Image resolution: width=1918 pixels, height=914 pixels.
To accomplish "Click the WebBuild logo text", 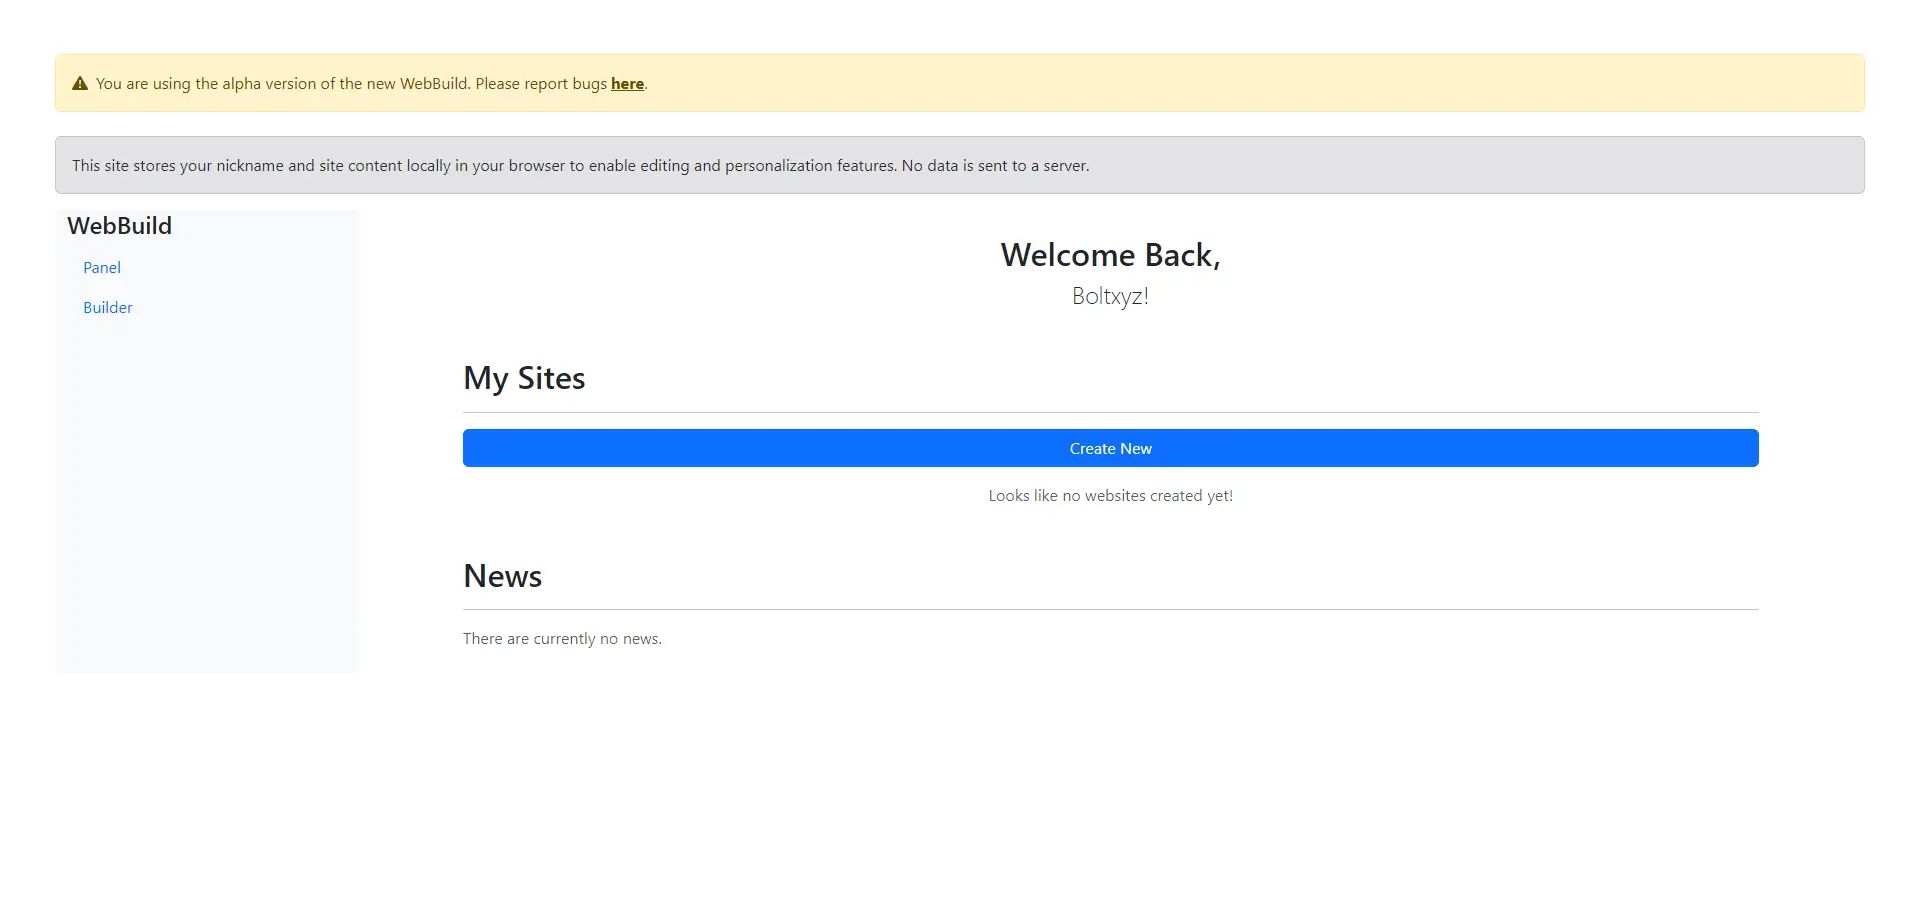I will (x=118, y=226).
